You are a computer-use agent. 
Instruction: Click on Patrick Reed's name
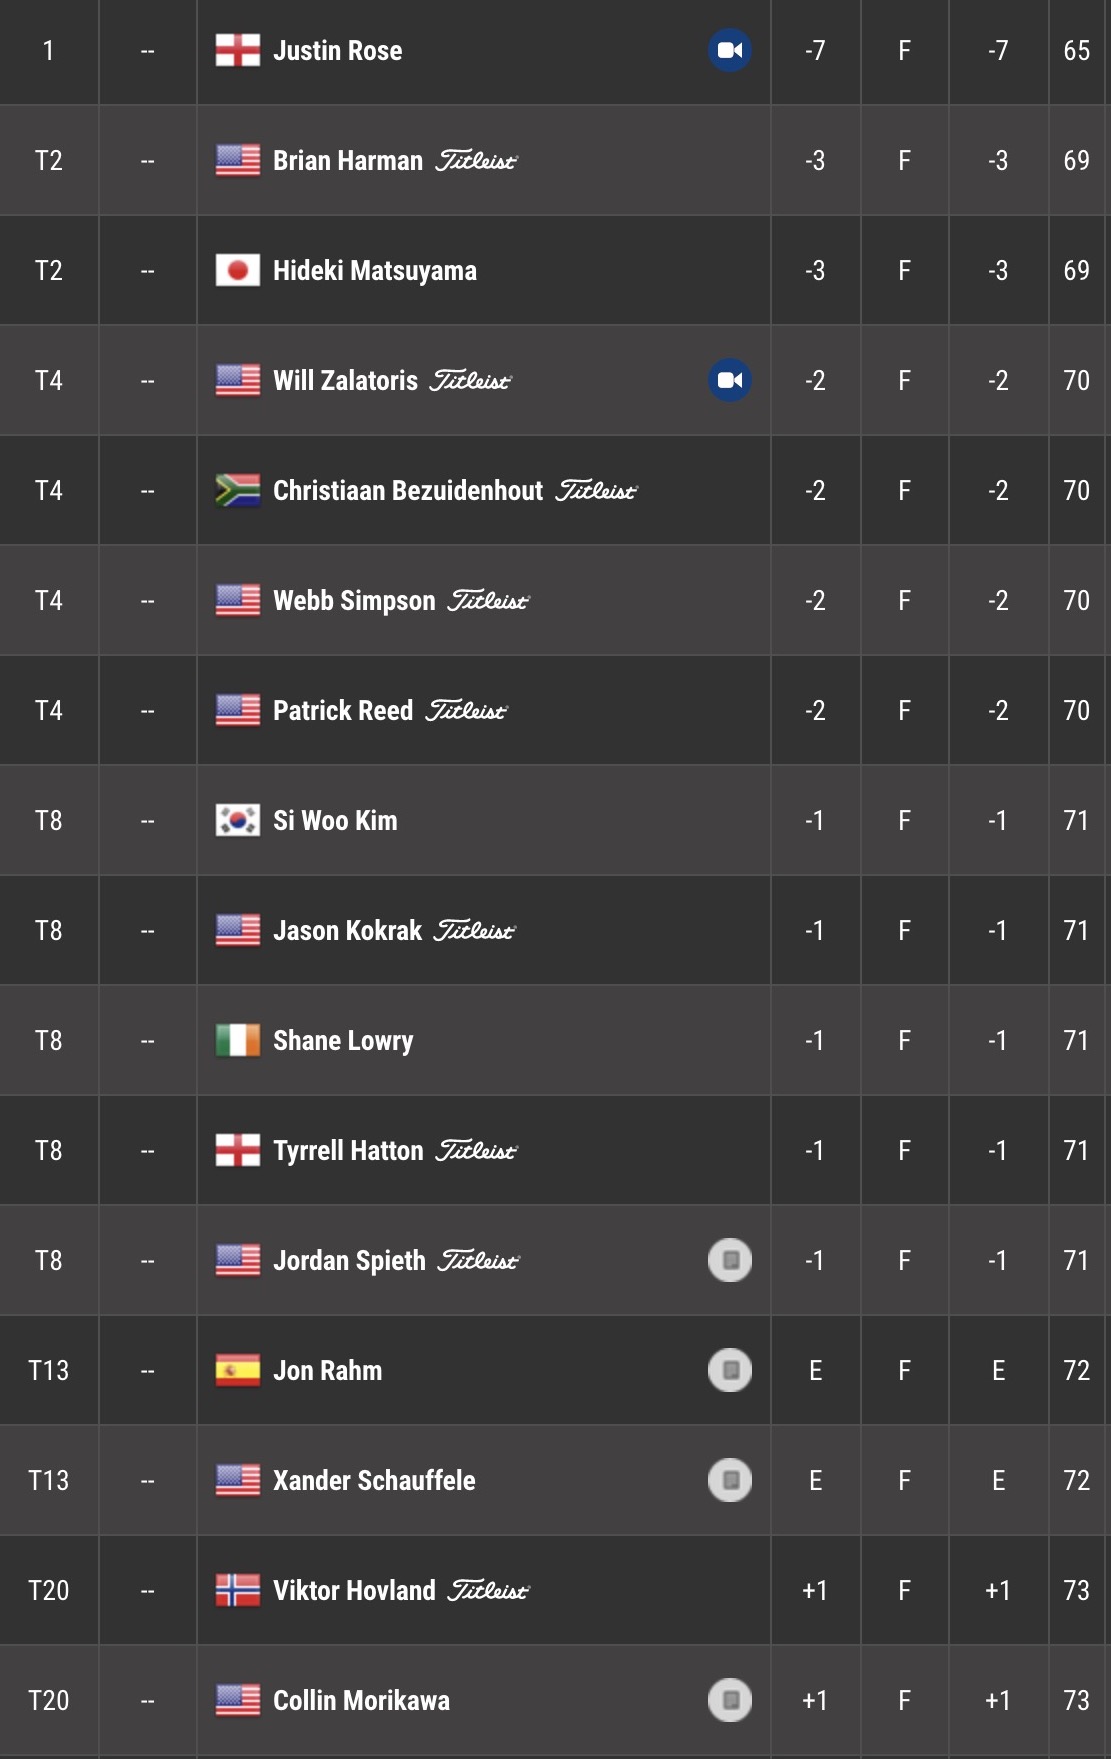click(343, 711)
